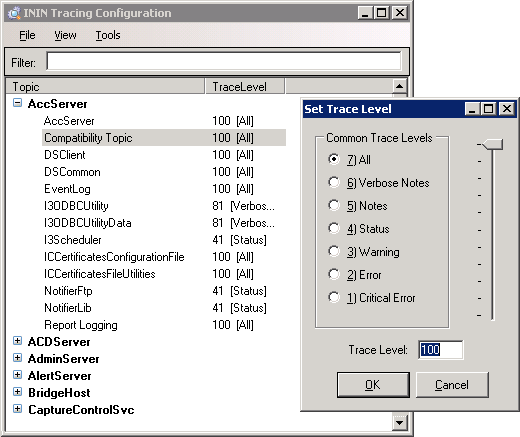This screenshot has height=437, width=520.
Task: Open the Tools menu
Action: 108,35
